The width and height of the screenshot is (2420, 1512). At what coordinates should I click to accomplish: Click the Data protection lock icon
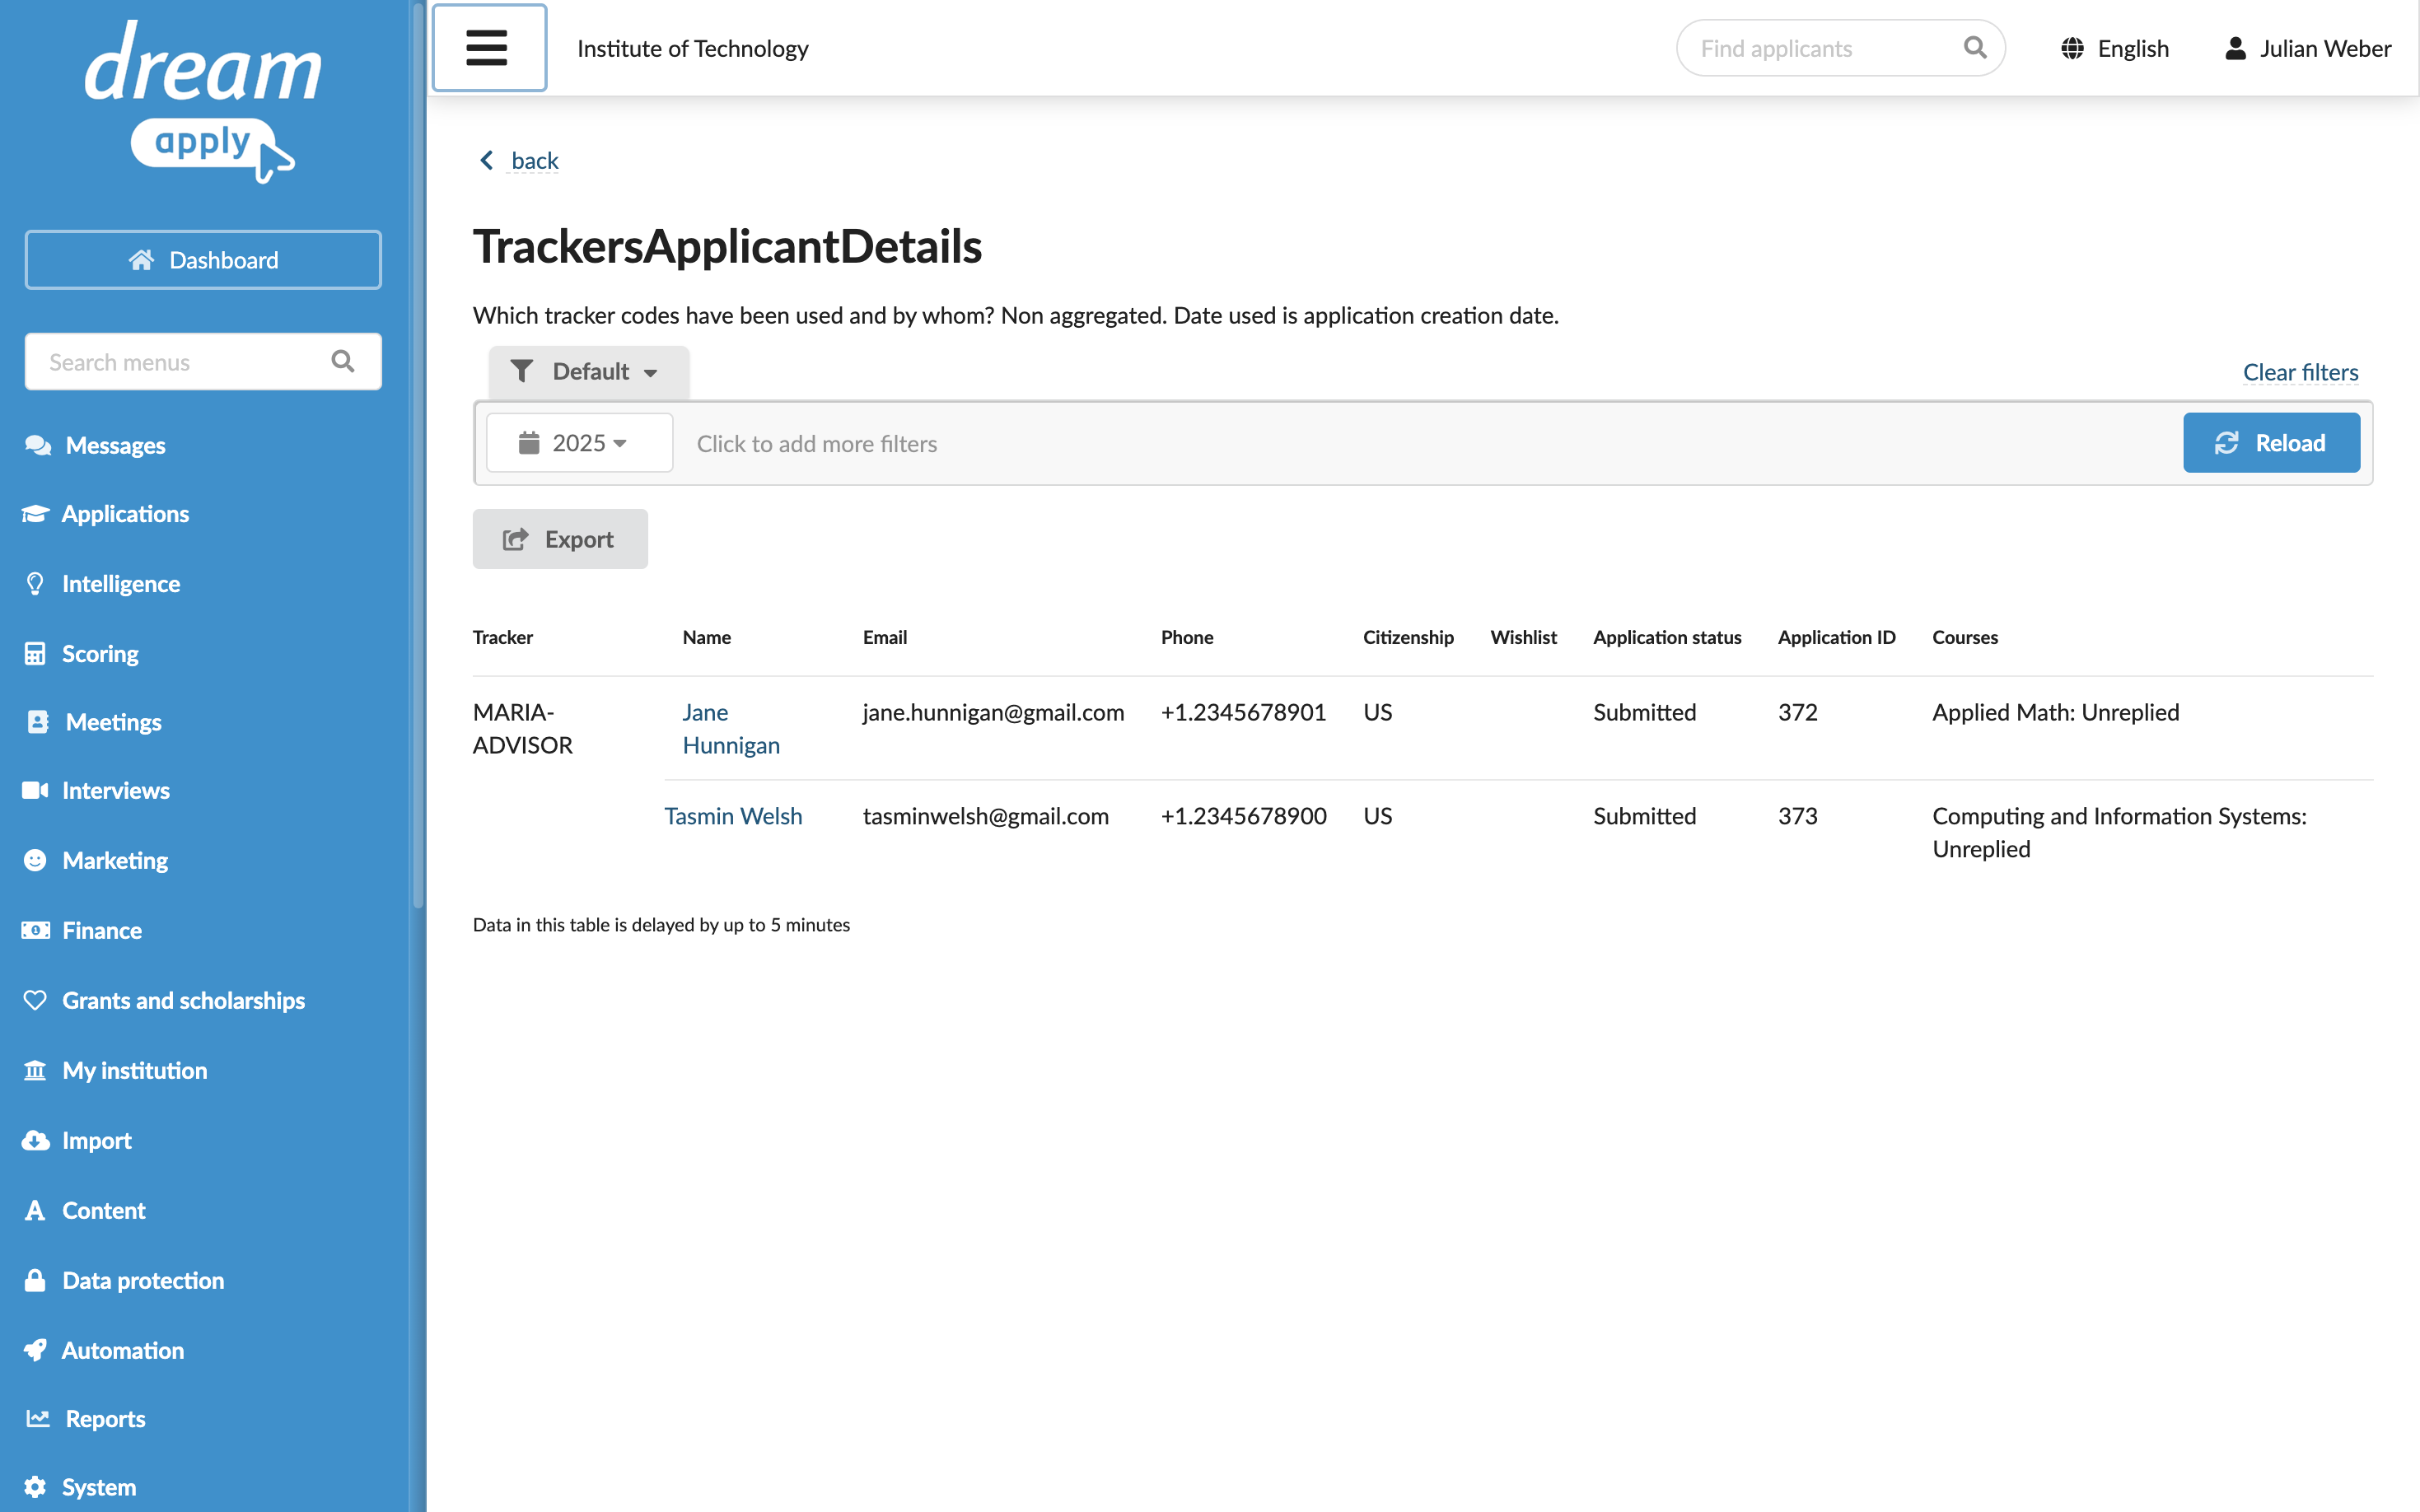[35, 1280]
